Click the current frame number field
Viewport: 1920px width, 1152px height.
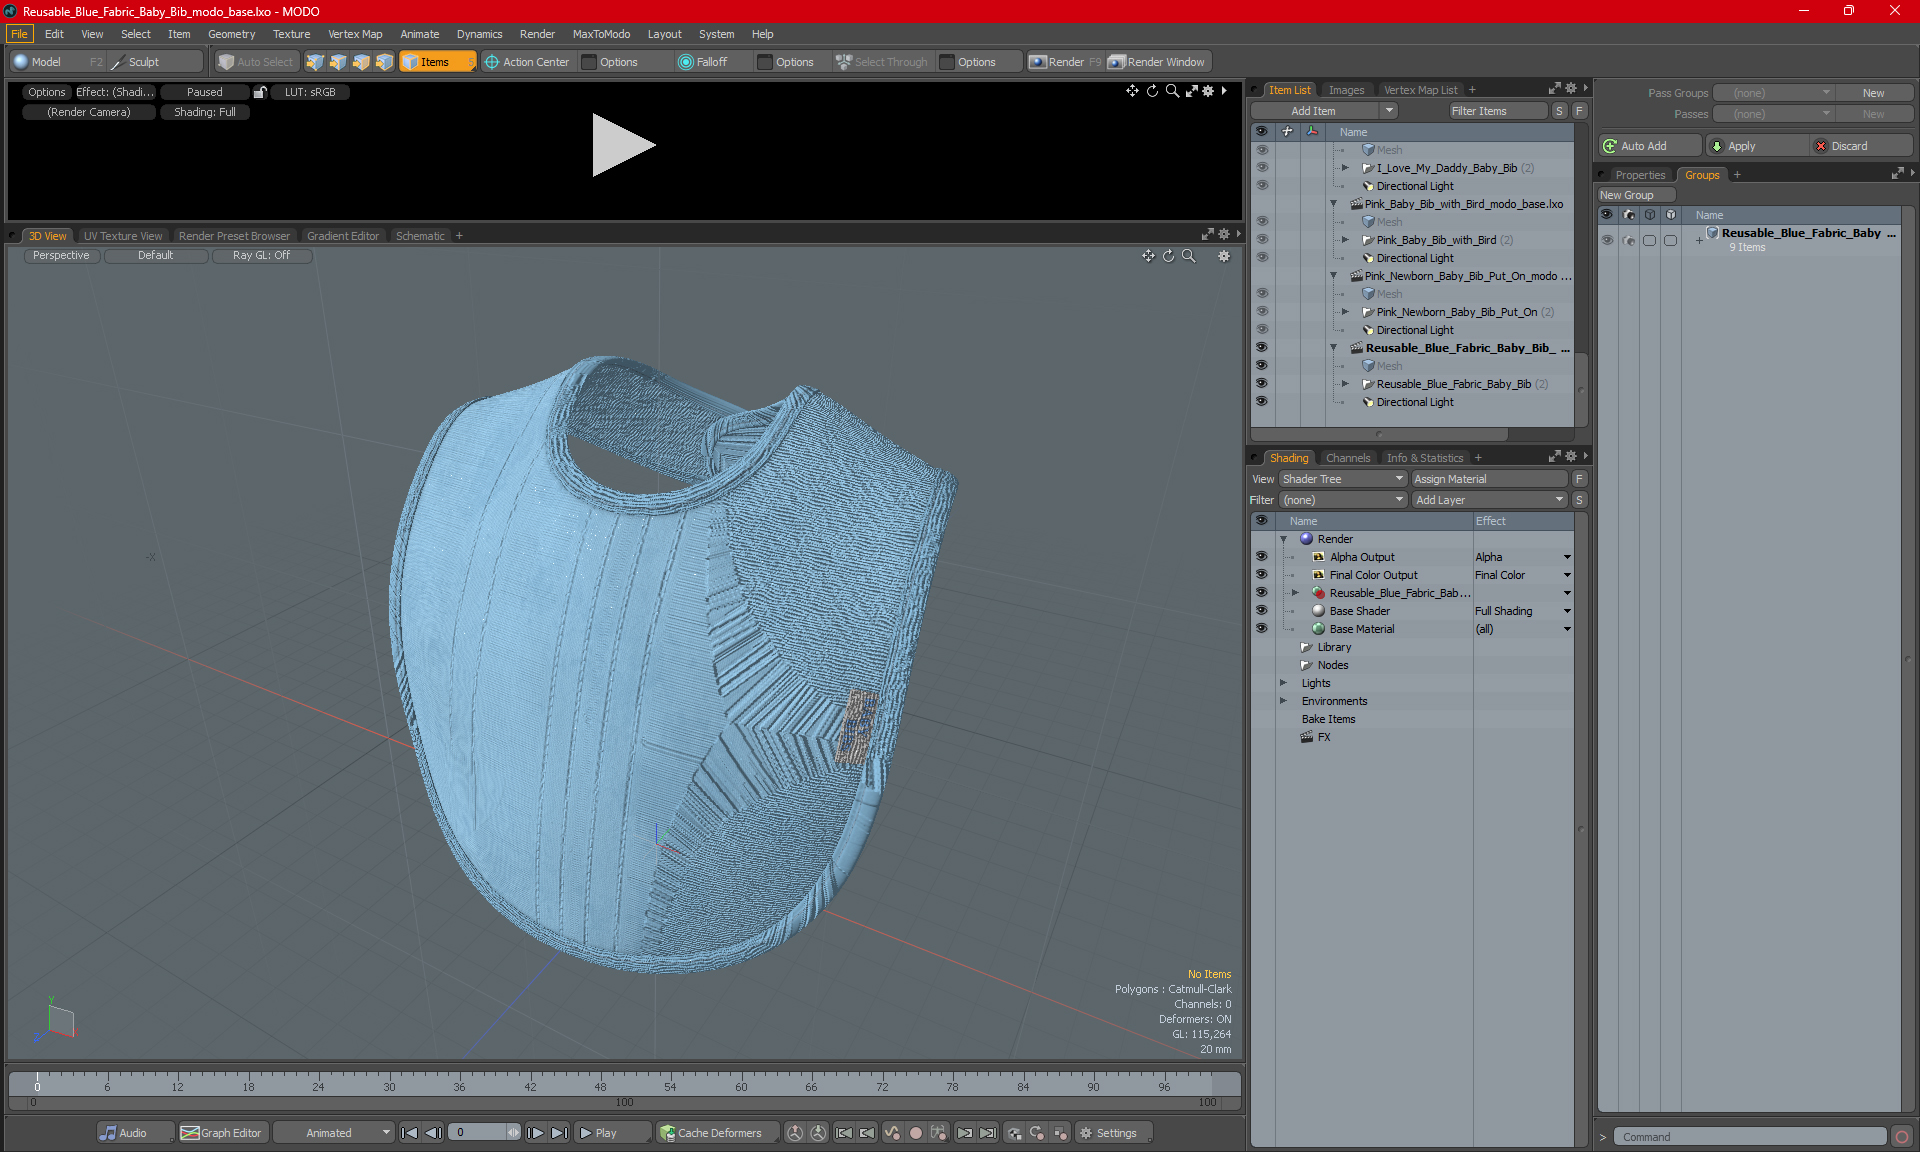click(477, 1133)
